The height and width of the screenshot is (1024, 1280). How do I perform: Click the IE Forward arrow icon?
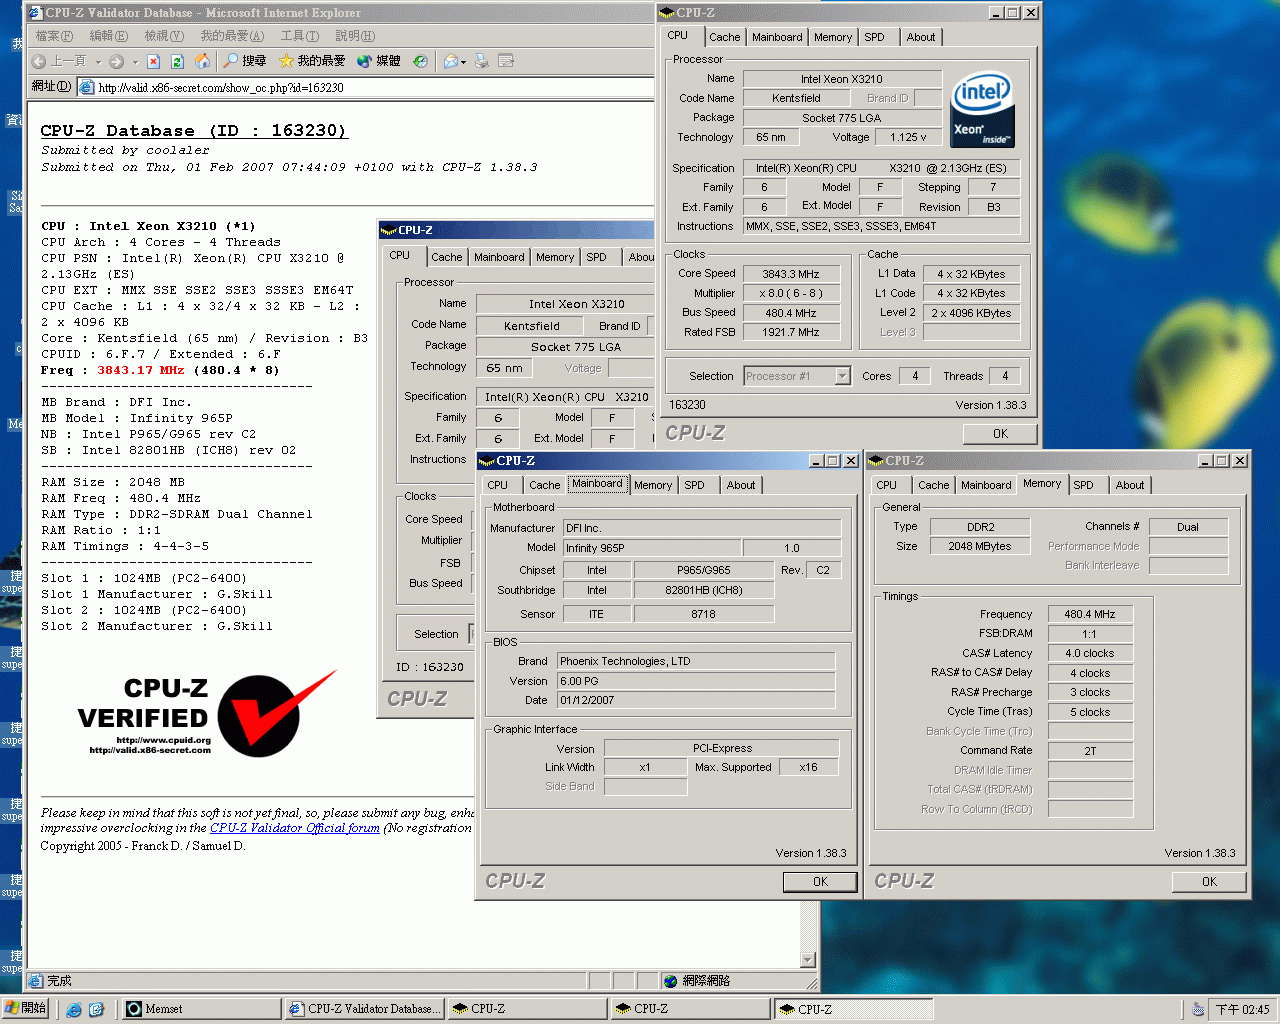click(x=116, y=61)
